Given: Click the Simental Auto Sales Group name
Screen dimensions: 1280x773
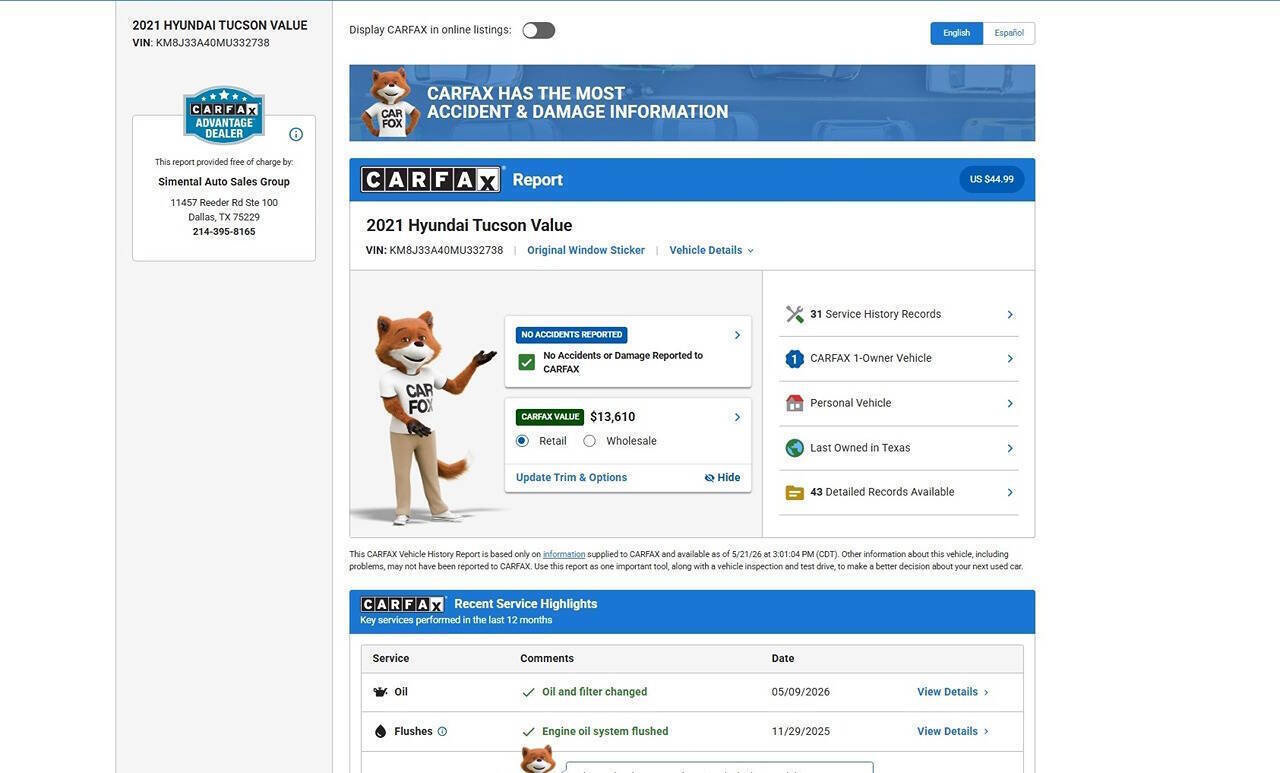Looking at the screenshot, I should 224,182.
